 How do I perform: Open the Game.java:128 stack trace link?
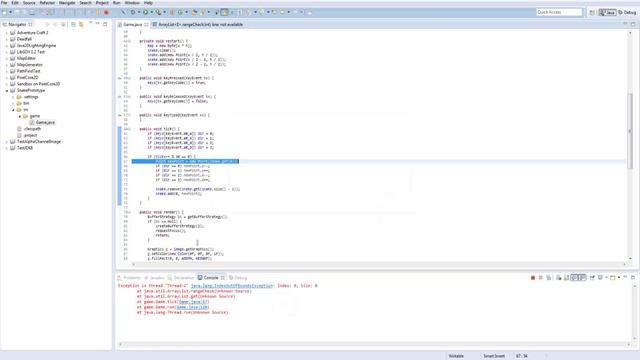tap(193, 307)
